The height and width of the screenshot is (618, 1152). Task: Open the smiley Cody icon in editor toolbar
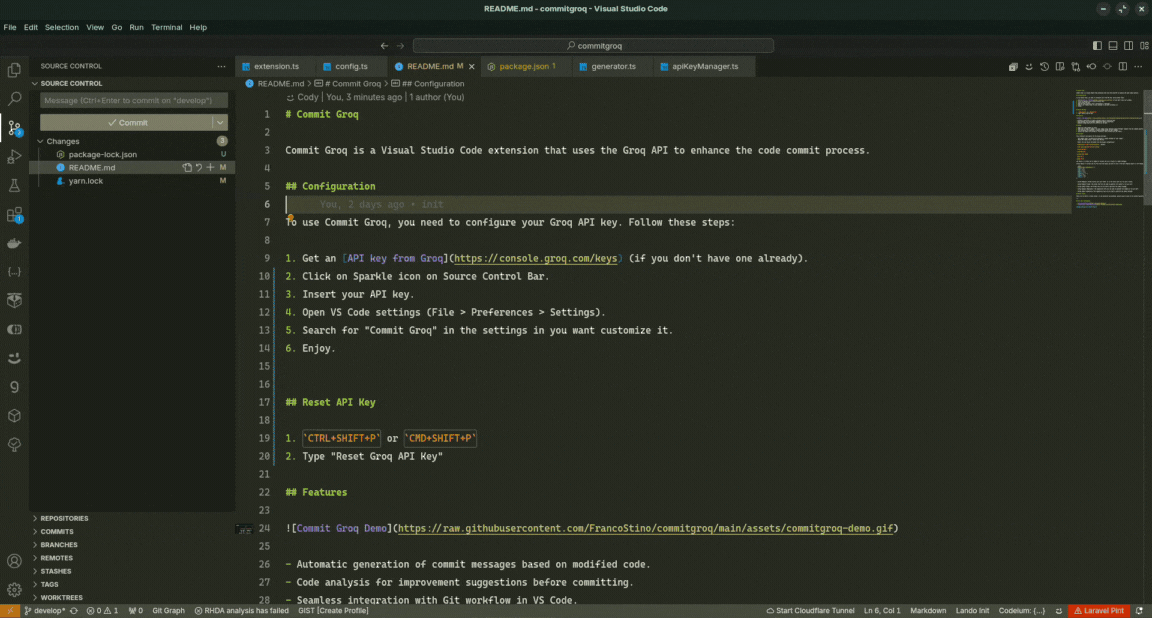1029,66
